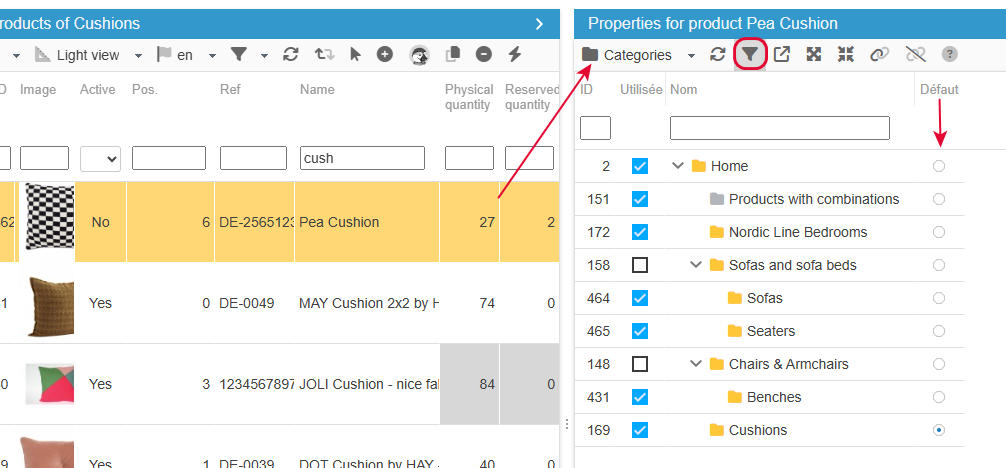Select default radio for Cushions row
Image resolution: width=1006 pixels, height=468 pixels.
[x=939, y=430]
